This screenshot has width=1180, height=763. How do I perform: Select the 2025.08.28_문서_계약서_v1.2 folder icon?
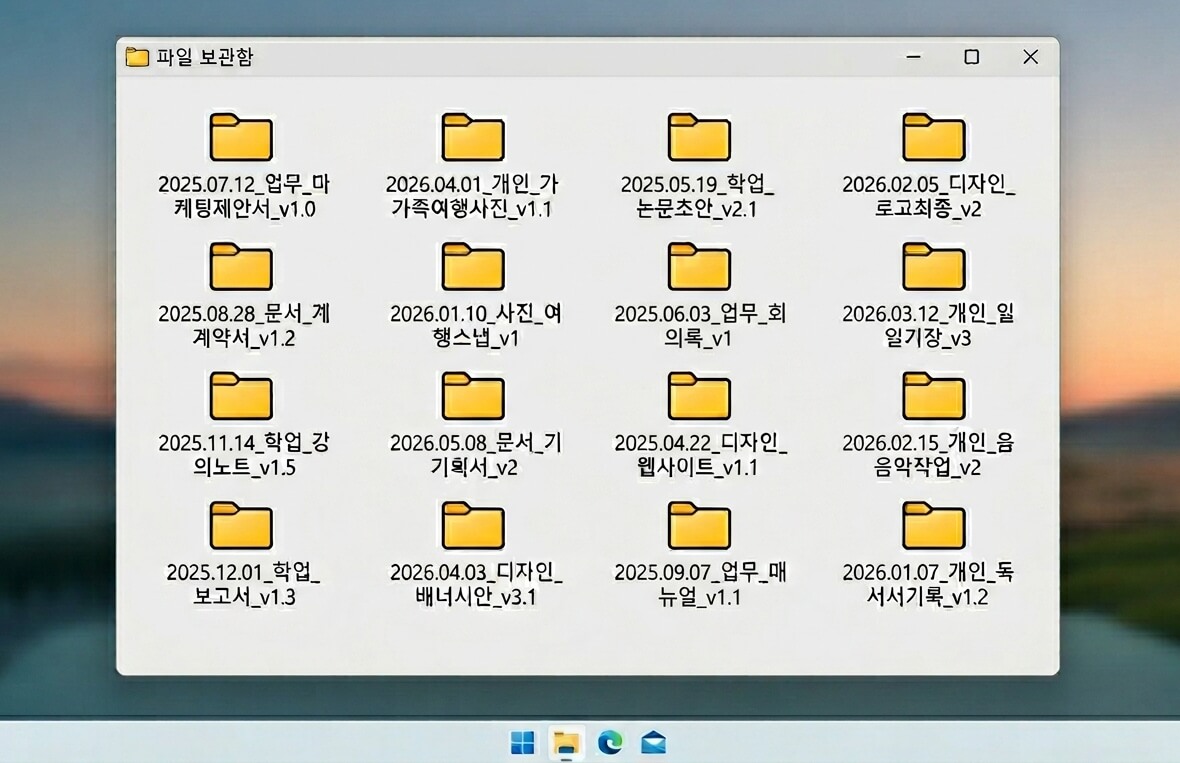(241, 266)
